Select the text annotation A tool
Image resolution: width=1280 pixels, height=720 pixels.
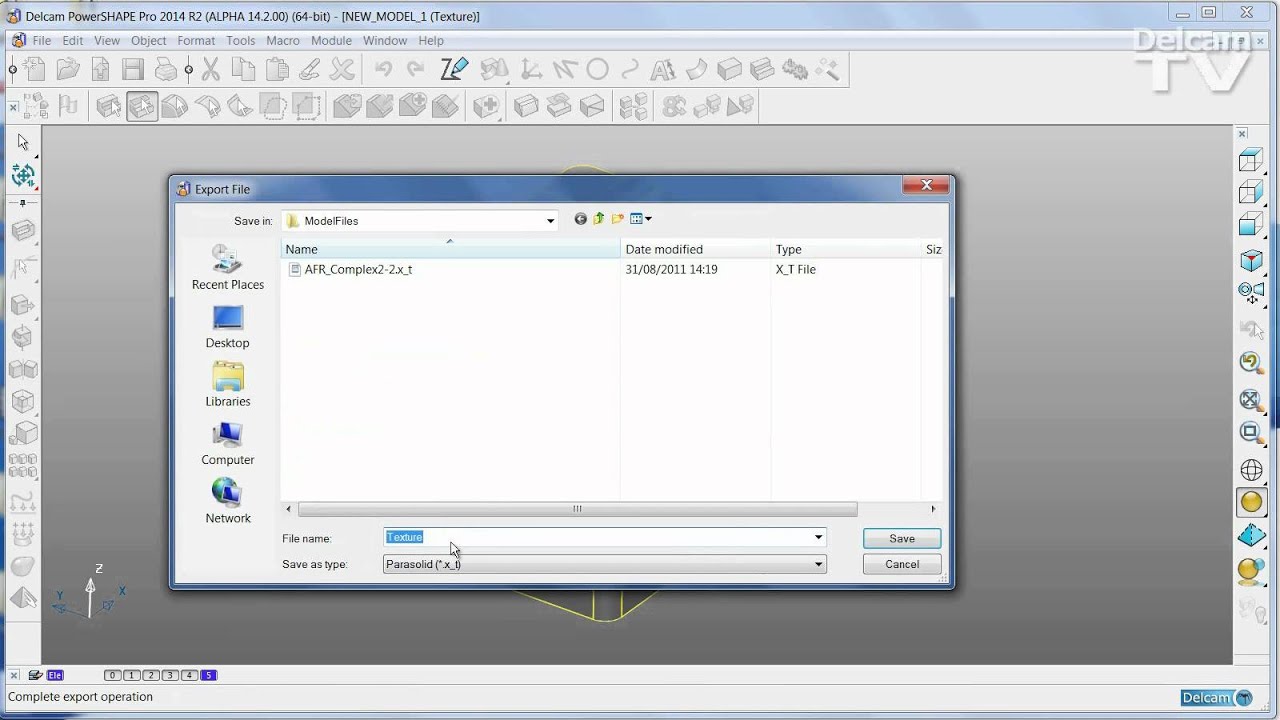662,69
